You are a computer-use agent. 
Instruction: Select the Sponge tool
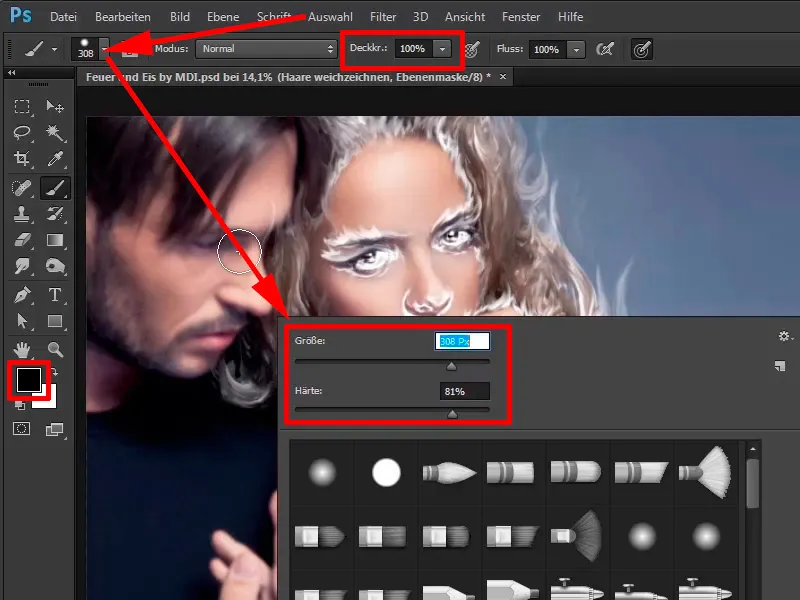[x=55, y=266]
